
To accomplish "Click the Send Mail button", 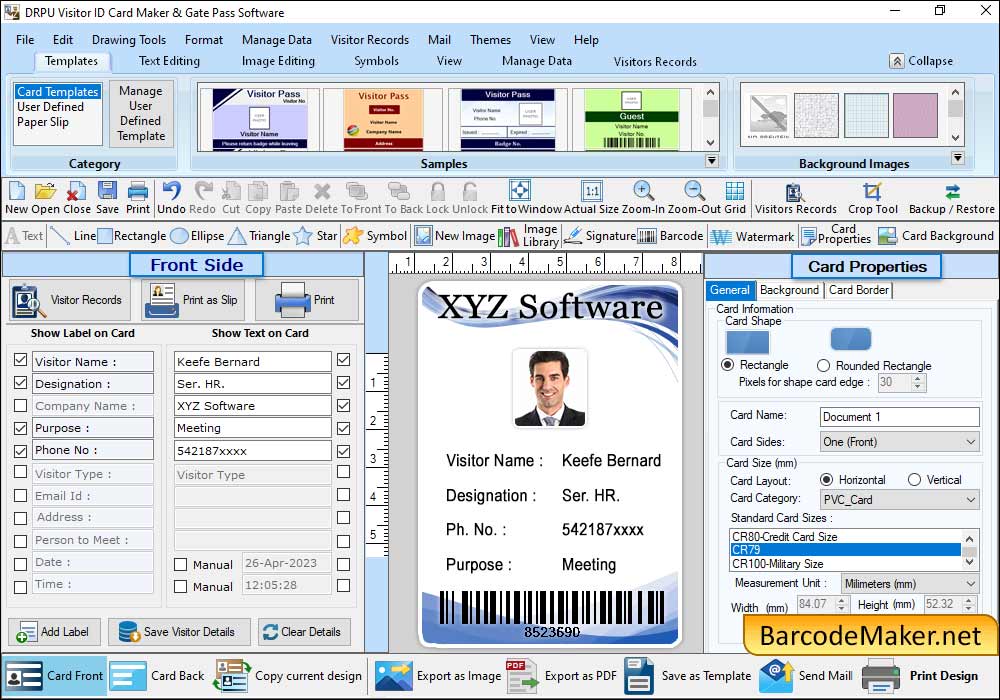I will click(x=806, y=676).
